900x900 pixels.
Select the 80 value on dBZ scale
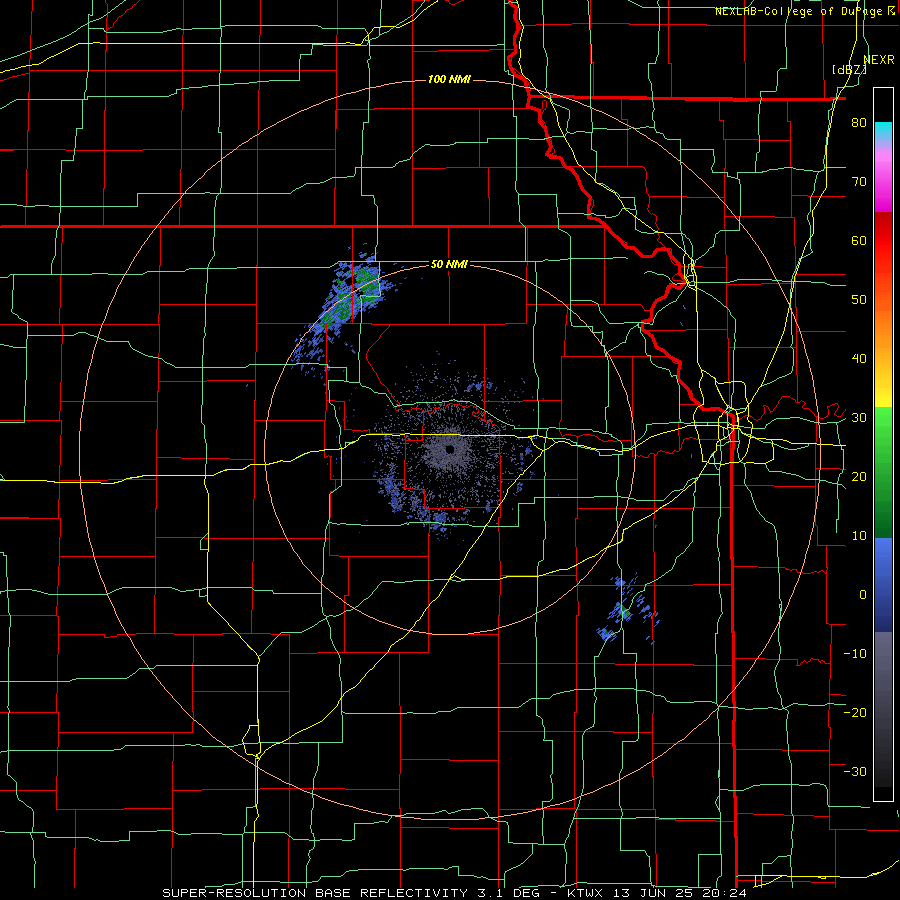pos(859,123)
